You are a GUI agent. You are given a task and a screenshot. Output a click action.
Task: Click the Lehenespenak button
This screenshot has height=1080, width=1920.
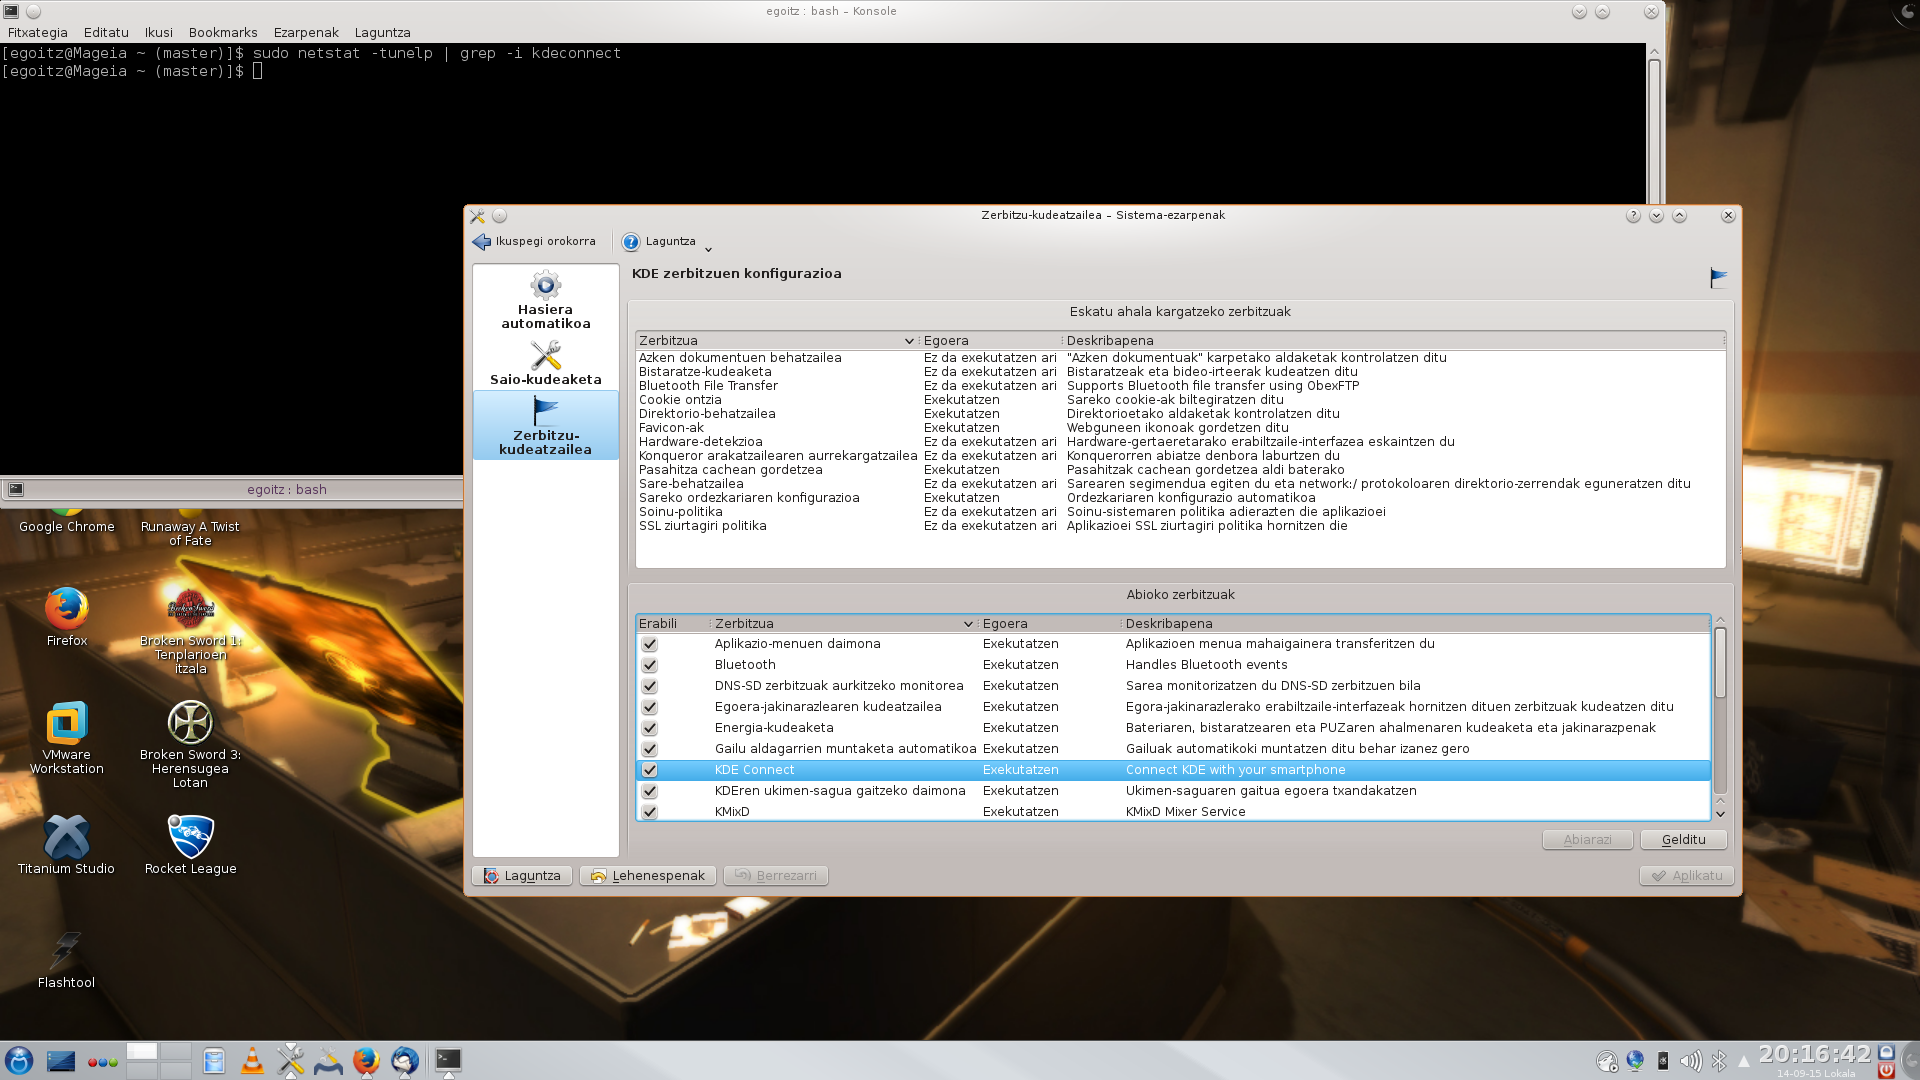point(648,876)
